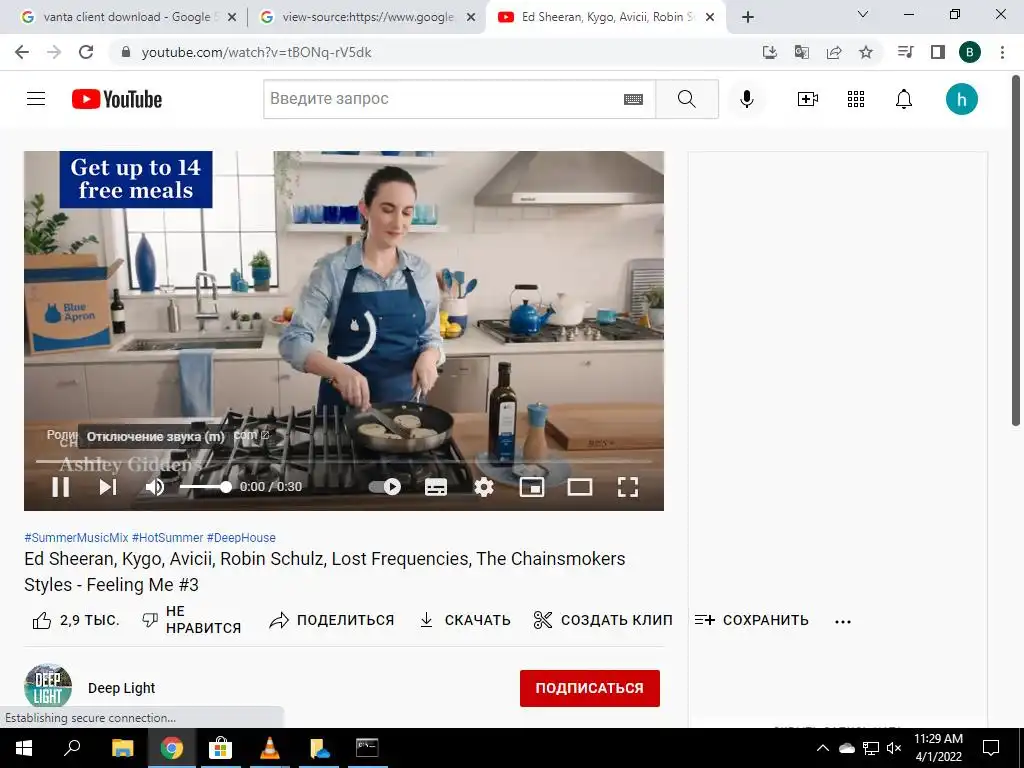Screen dimensions: 1024x768
Task: Open the on-screen keyboard in search box
Action: pyautogui.click(x=633, y=99)
